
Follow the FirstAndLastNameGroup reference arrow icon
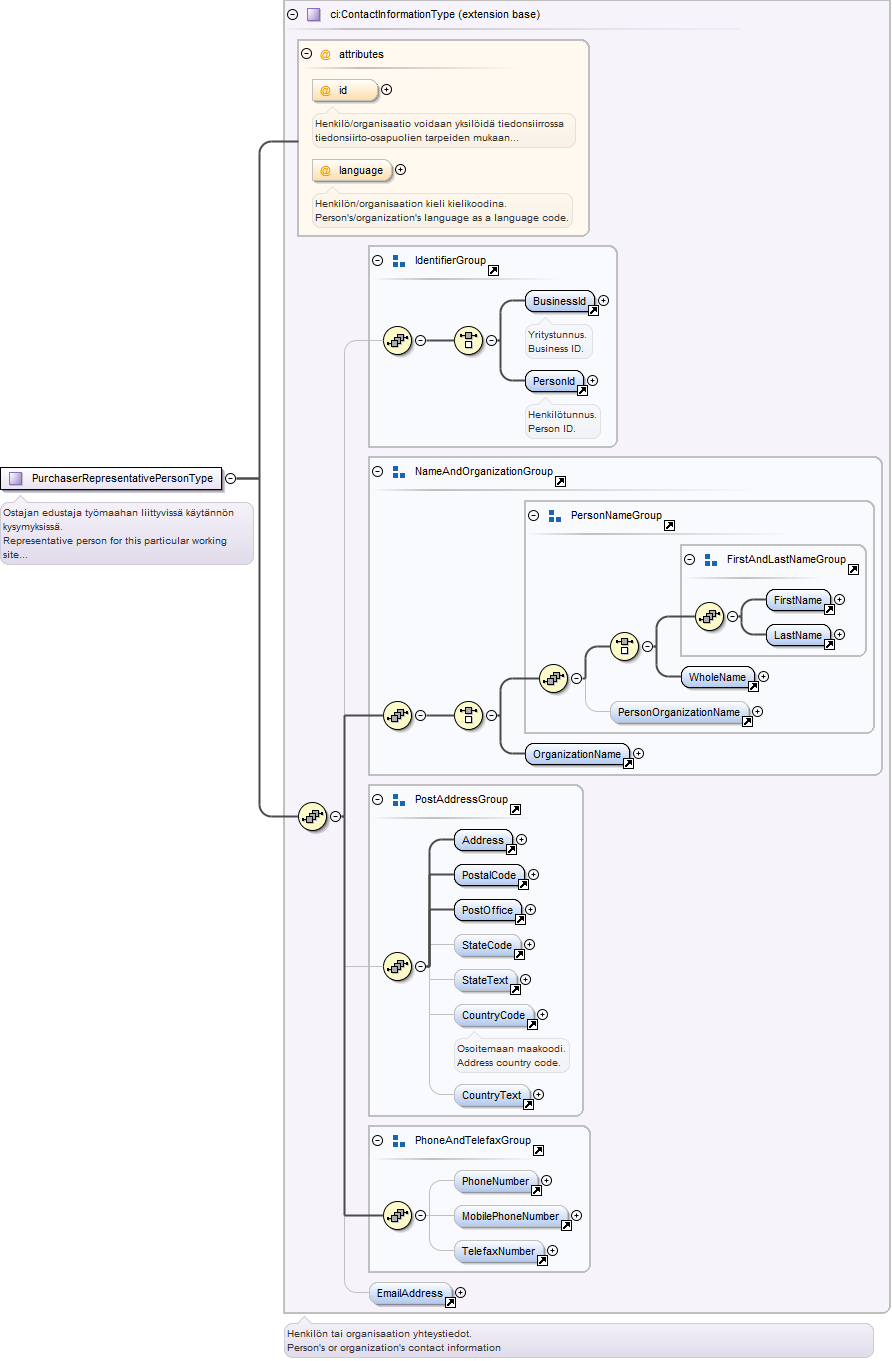point(853,570)
